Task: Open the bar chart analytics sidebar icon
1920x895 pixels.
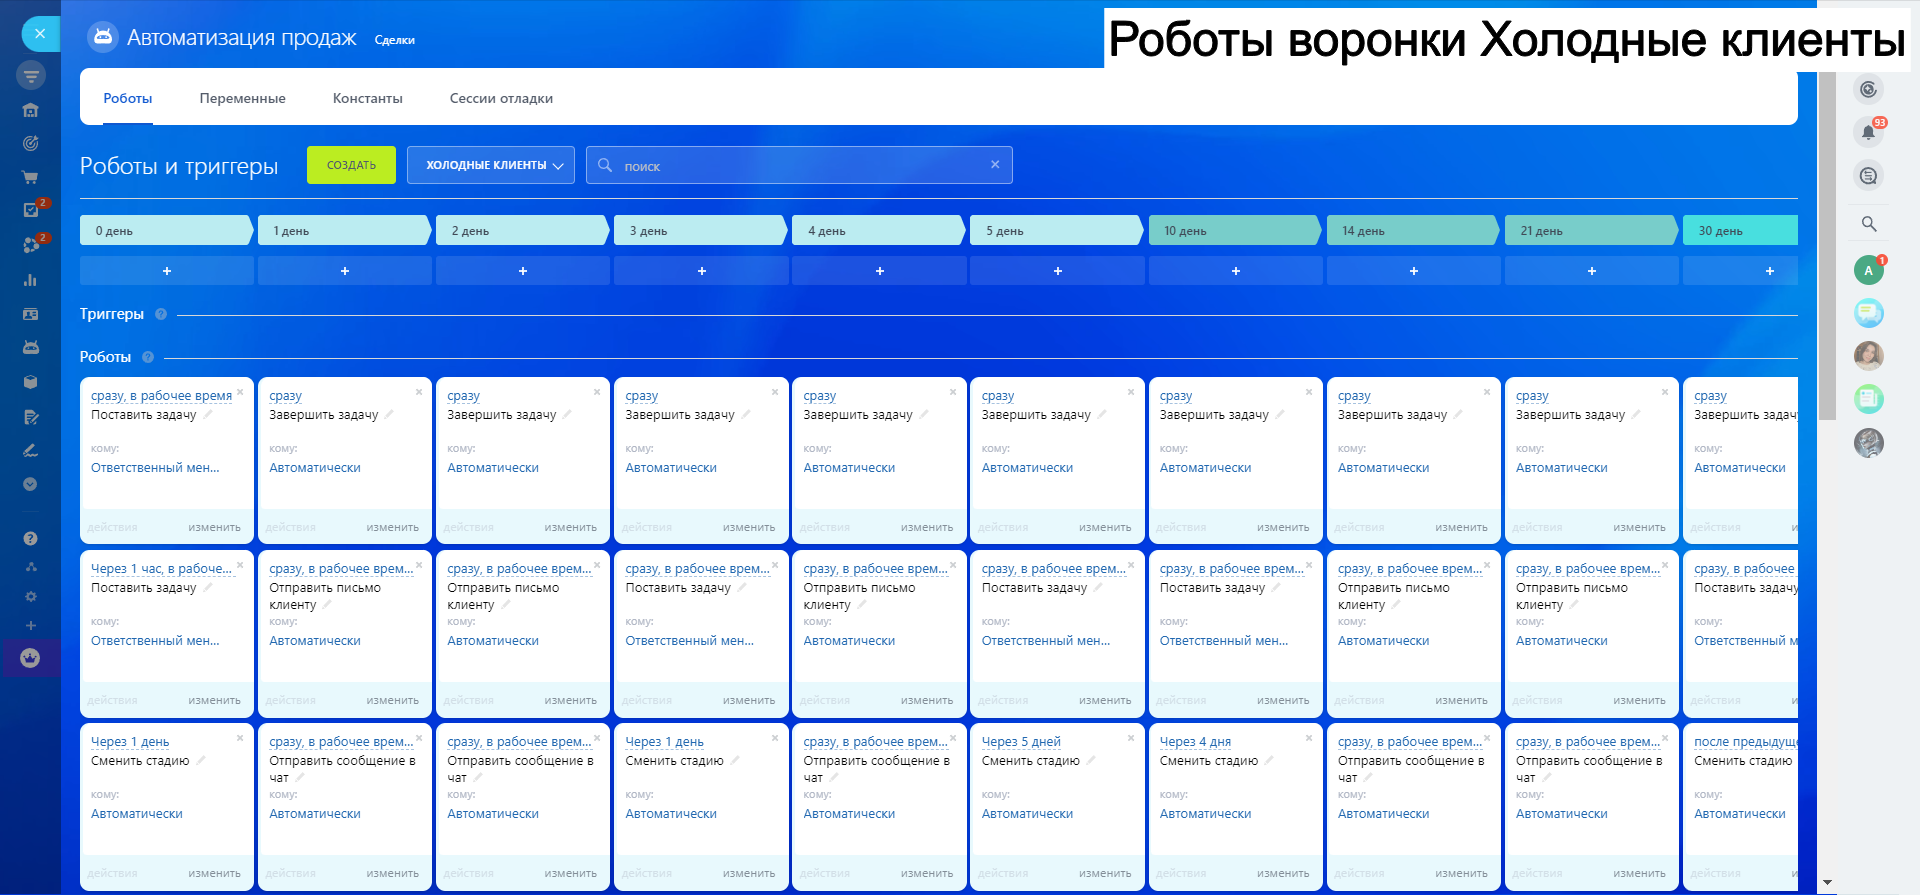Action: coord(30,280)
